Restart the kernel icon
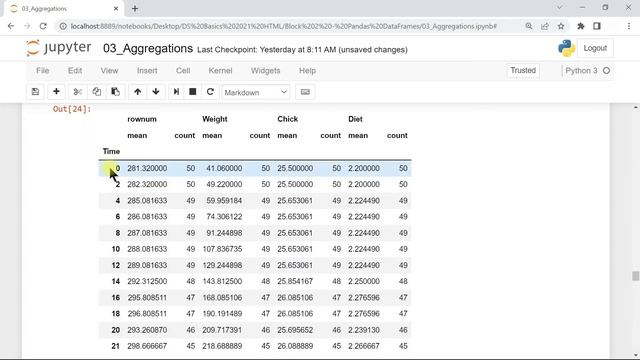This screenshot has width=640, height=360. (x=210, y=92)
